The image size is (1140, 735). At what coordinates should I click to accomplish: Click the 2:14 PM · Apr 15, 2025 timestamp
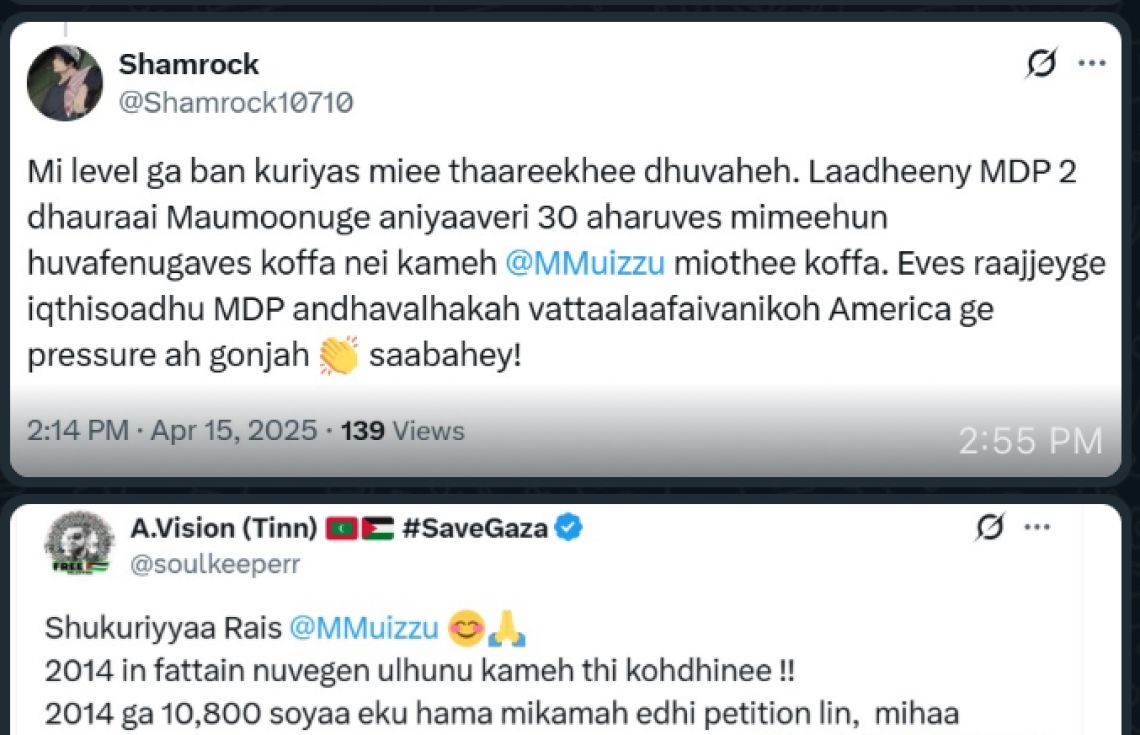click(172, 431)
